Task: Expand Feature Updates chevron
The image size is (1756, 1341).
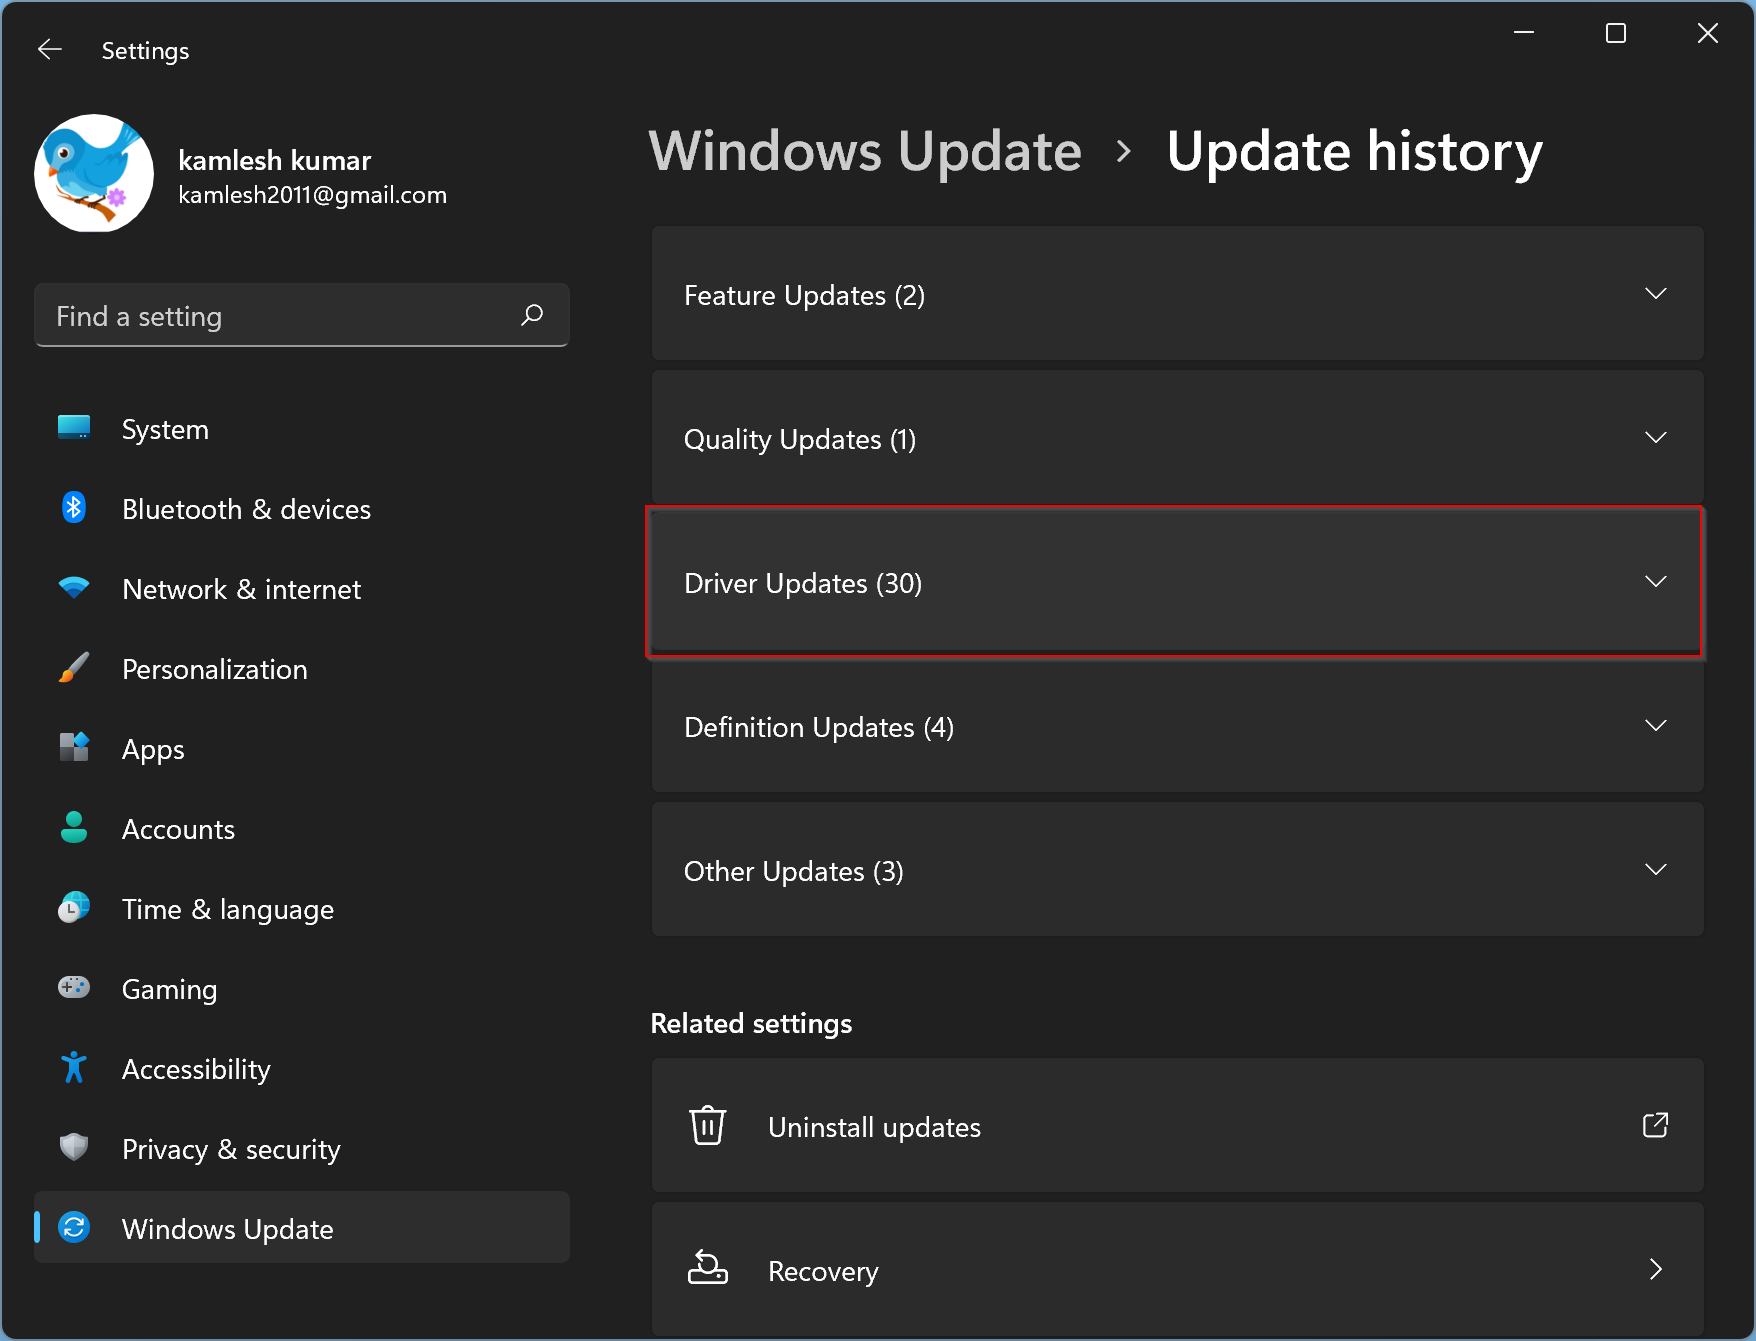Action: coord(1656,293)
